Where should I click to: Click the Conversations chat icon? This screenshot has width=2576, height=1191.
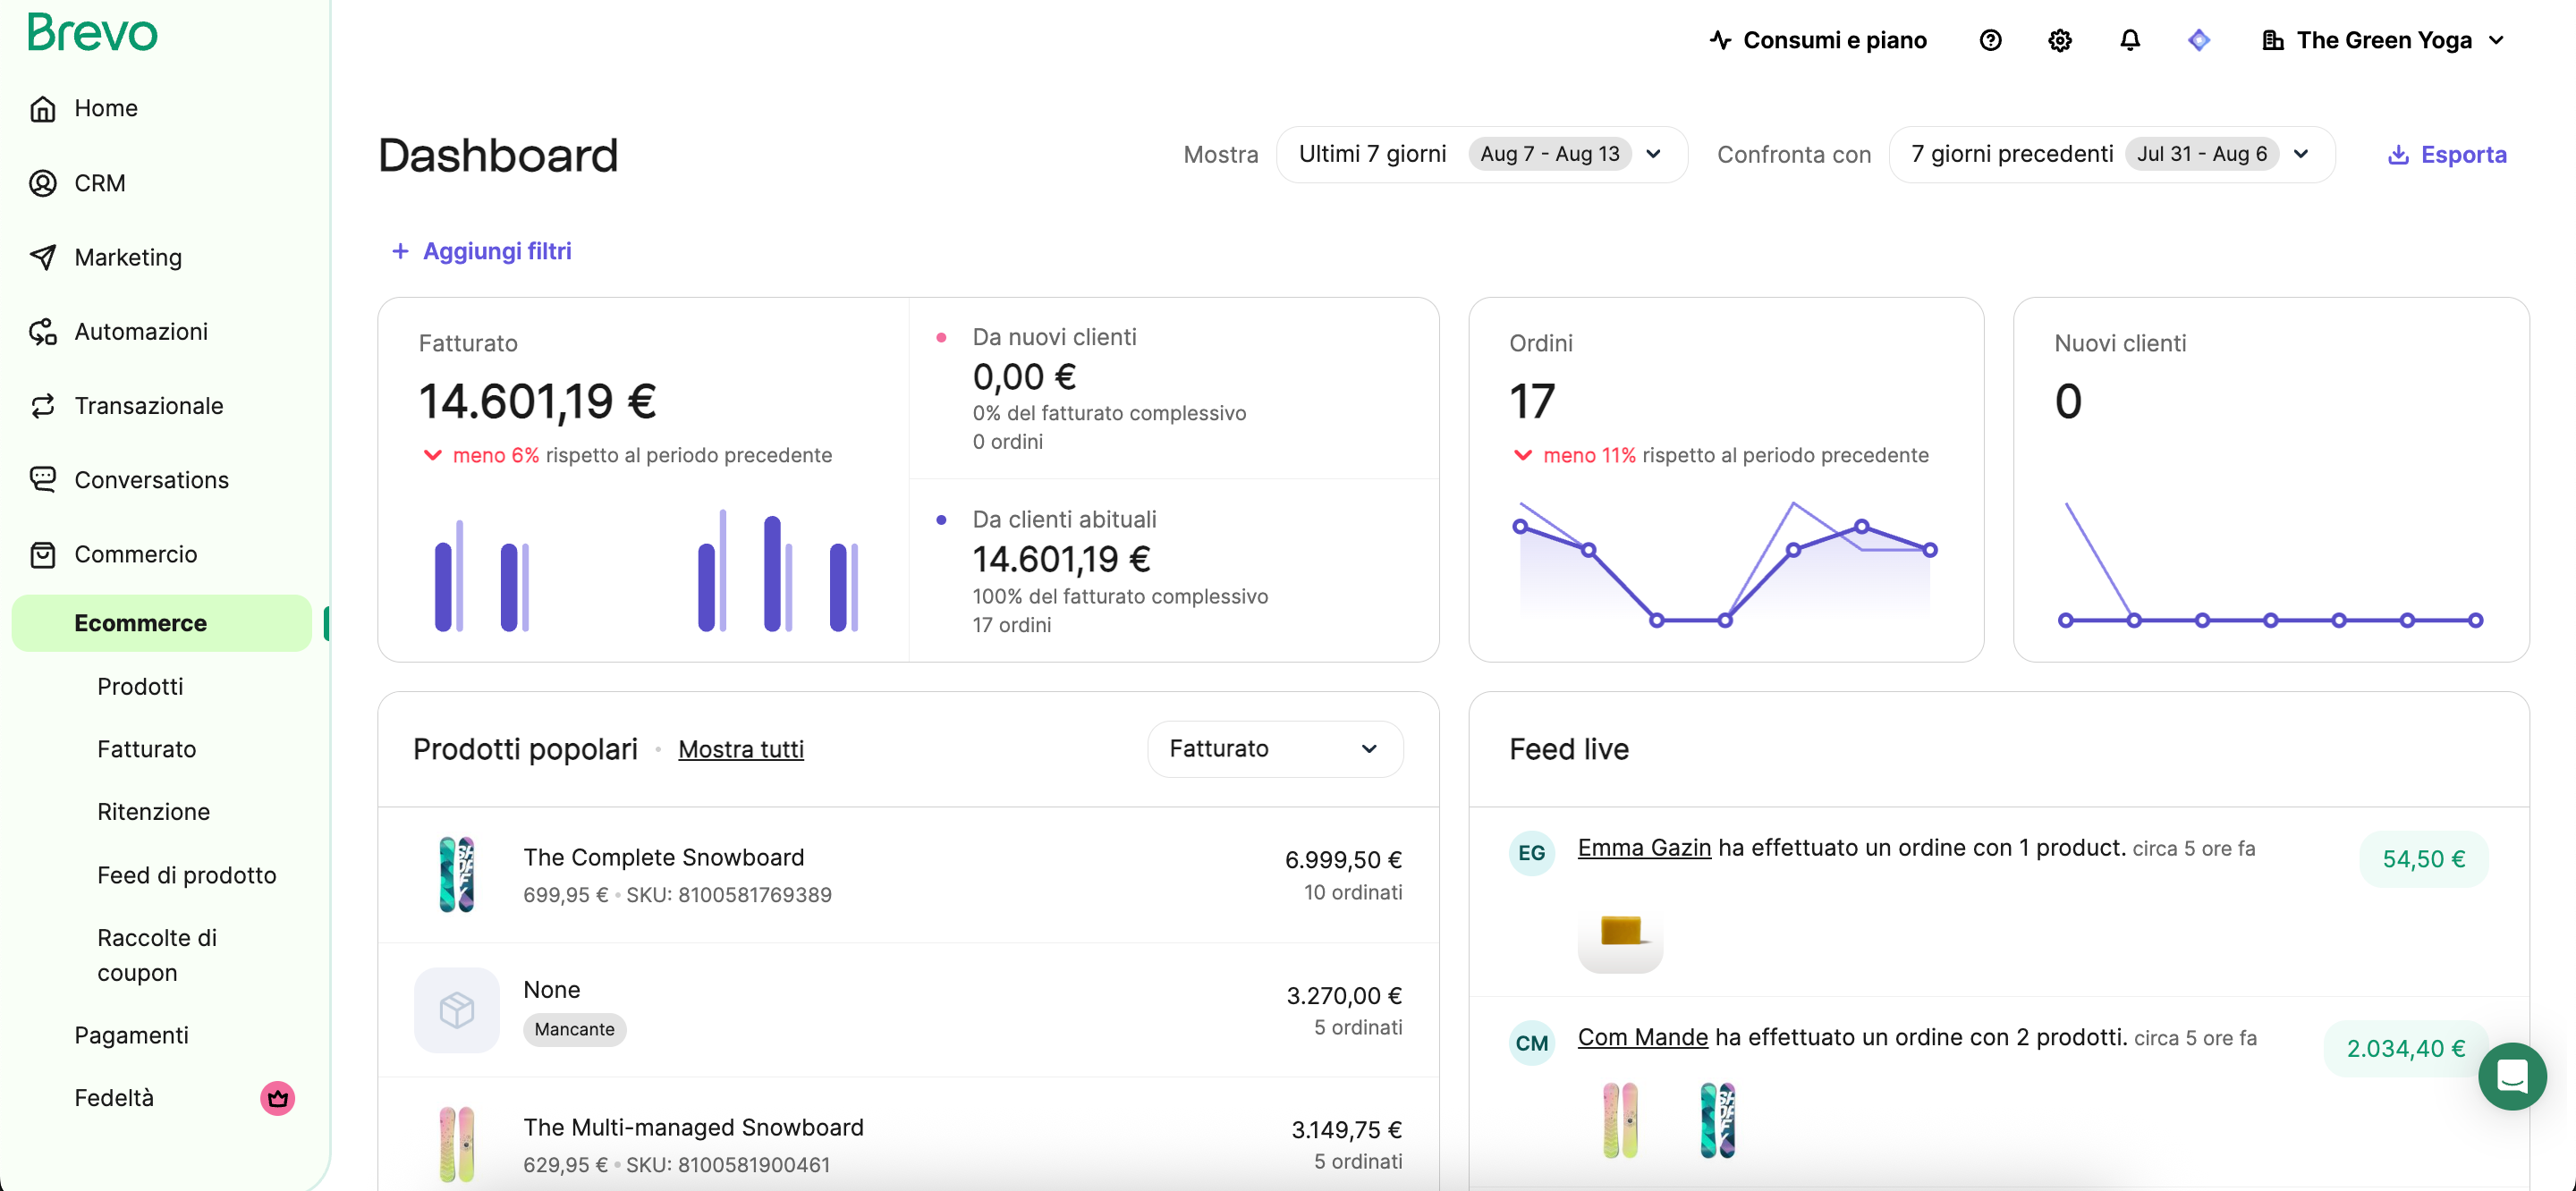(43, 480)
